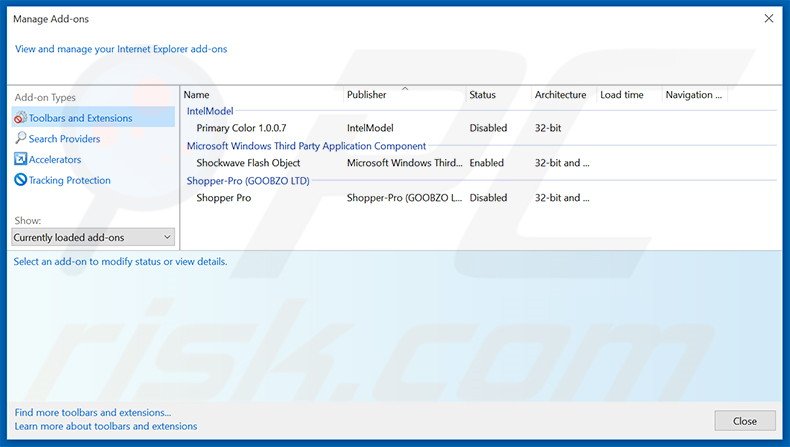790x447 pixels.
Task: Open Find more toolbars and extensions link
Action: [93, 412]
